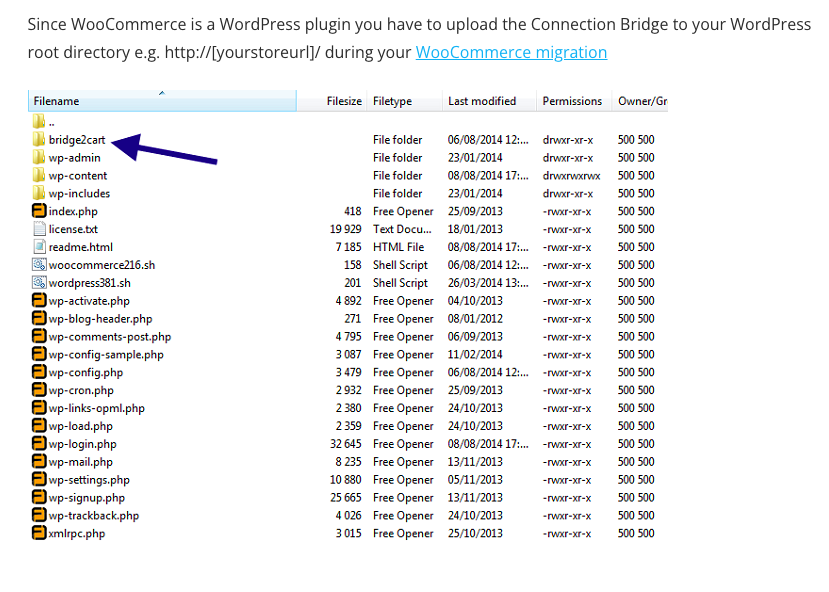Select the wp-settings.php file name
Screen dimensions: 829x592
[x=89, y=480]
